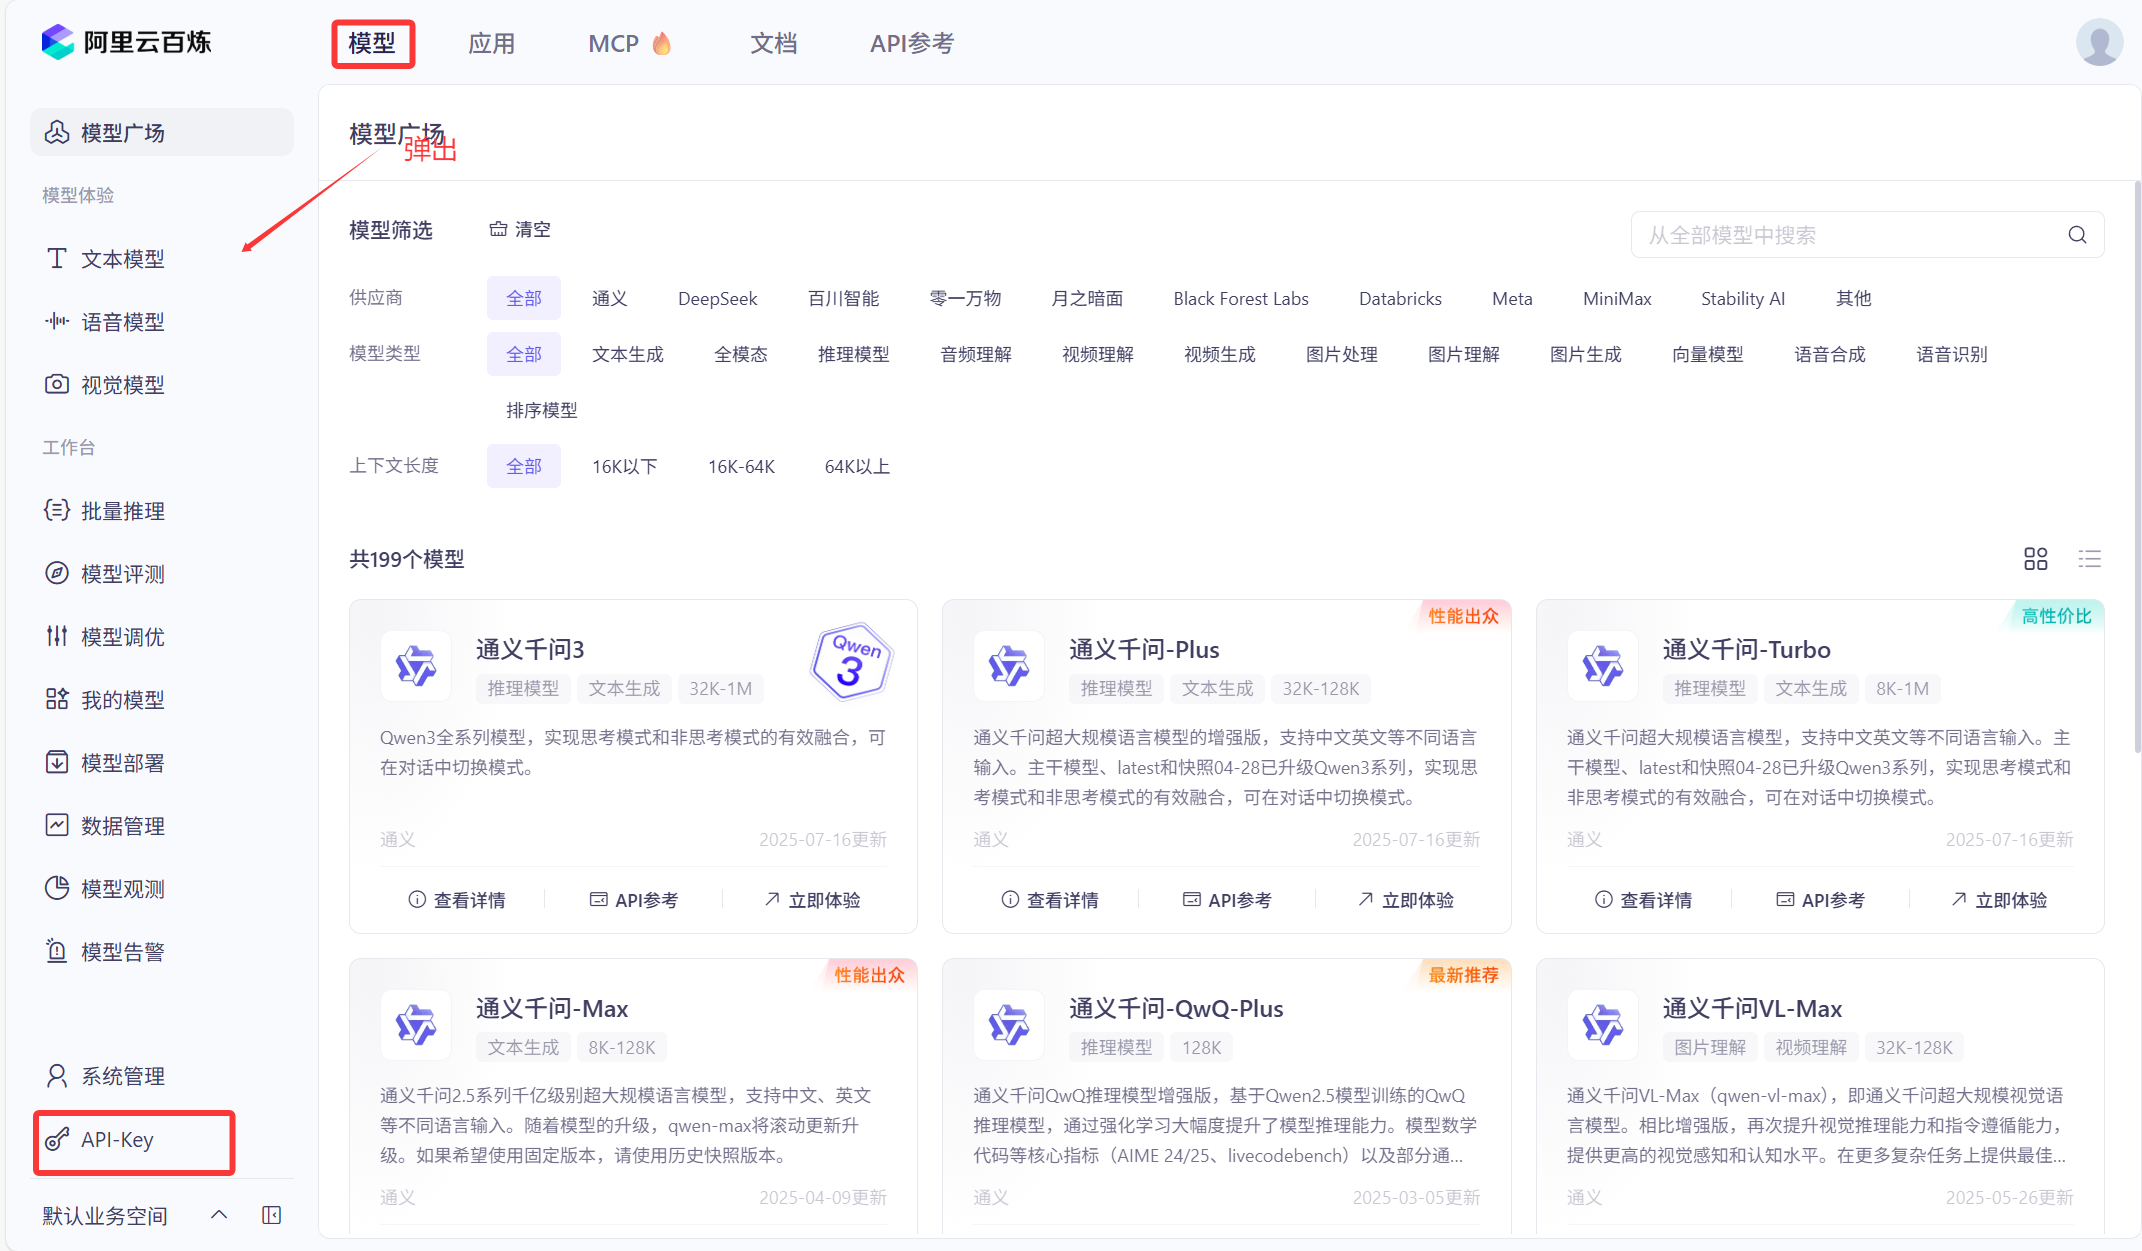
Task: Open 模型广场 in sidebar
Action: coord(162,132)
